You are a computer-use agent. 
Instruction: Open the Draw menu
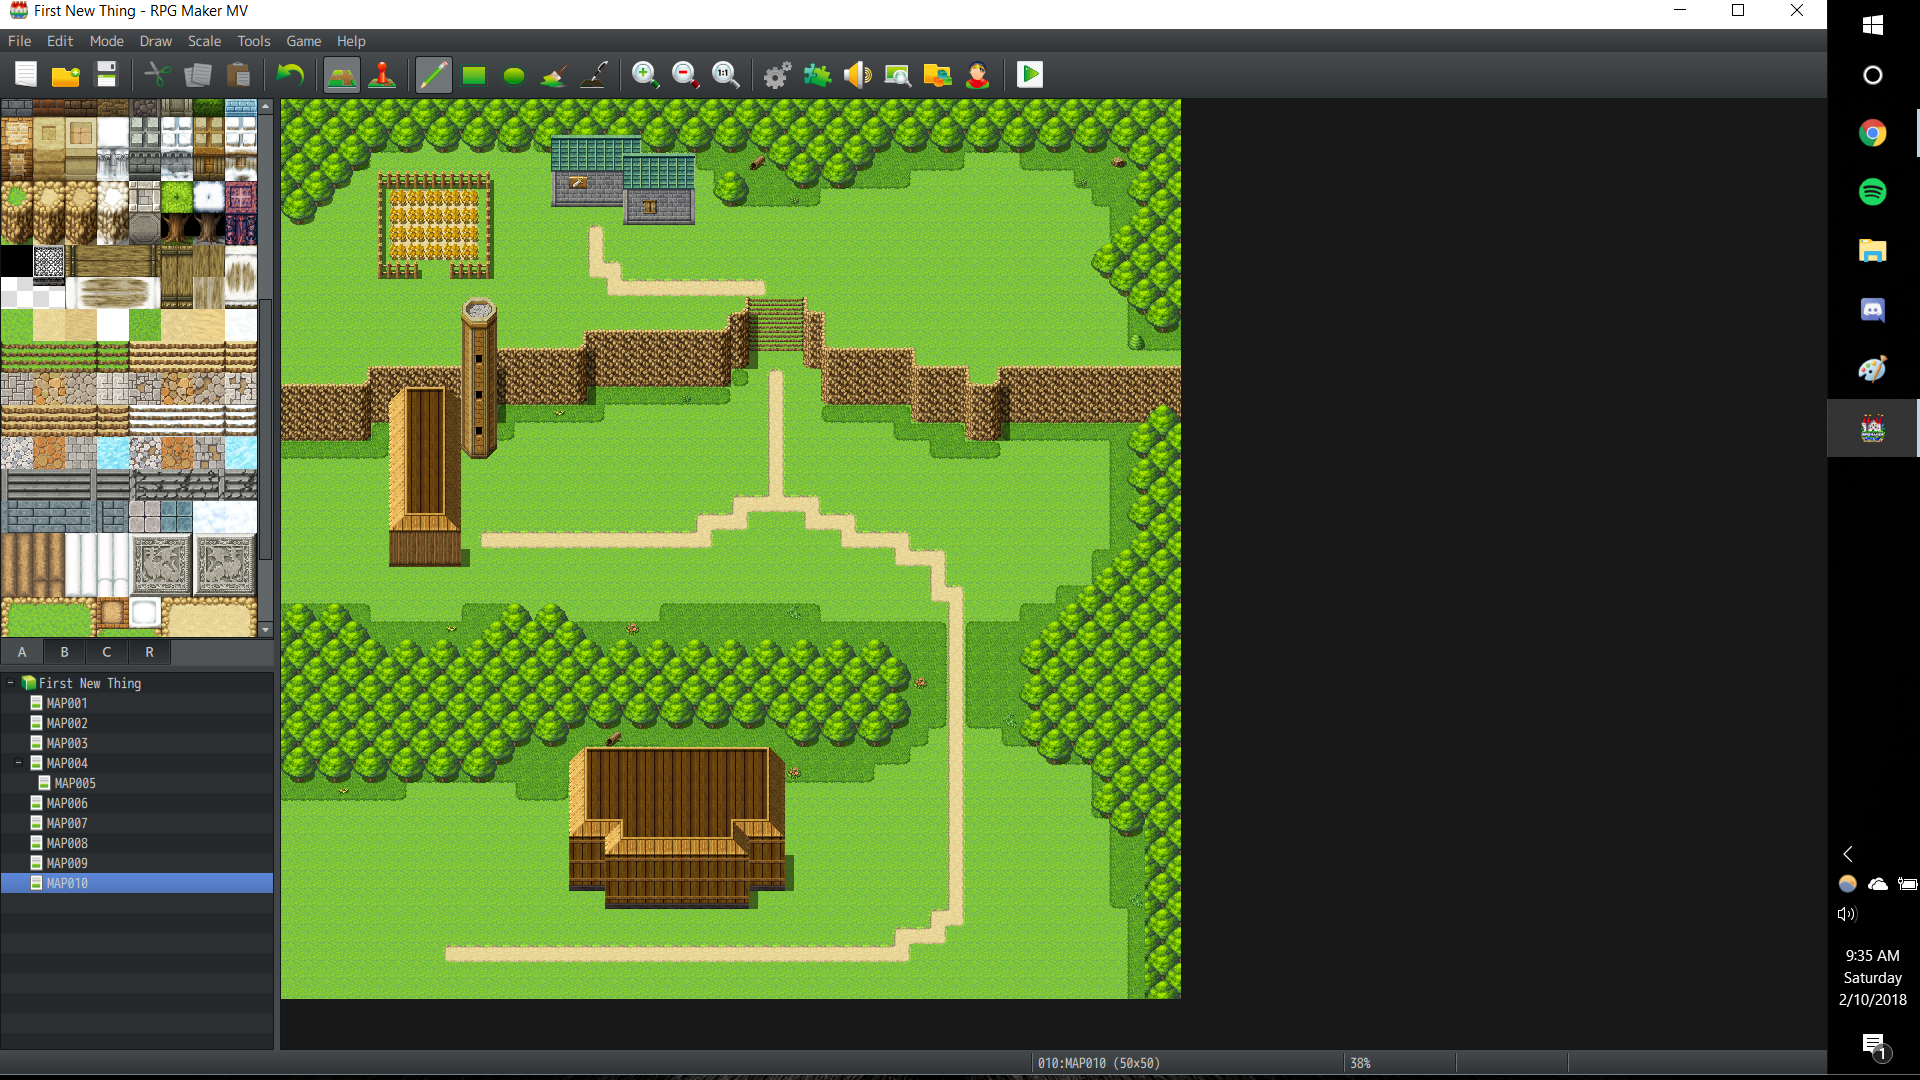pos(156,41)
